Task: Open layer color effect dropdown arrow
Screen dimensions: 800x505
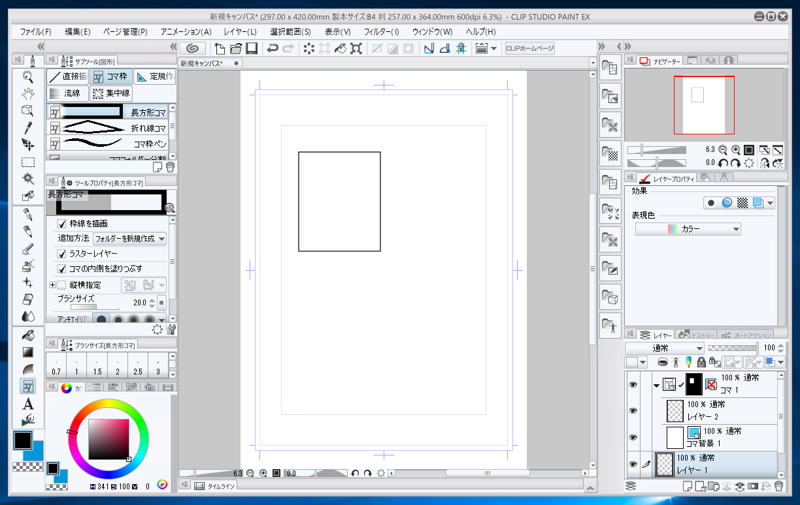Action: pyautogui.click(x=770, y=203)
